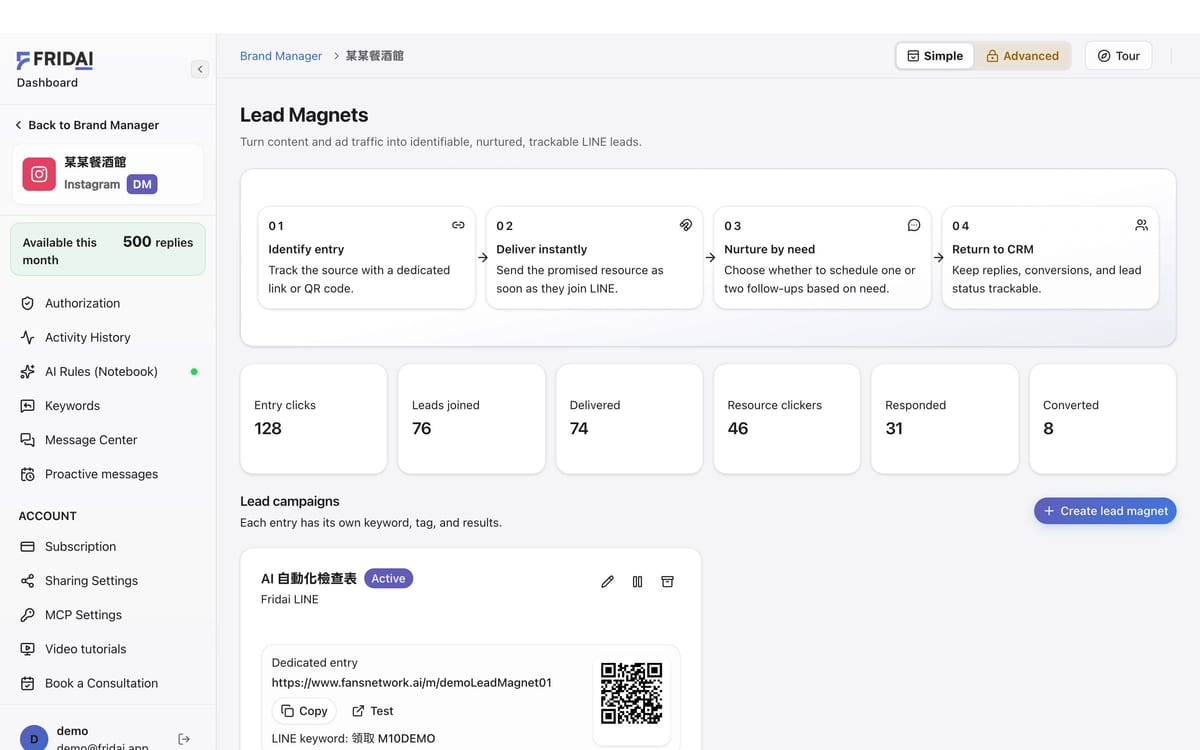This screenshot has width=1200, height=750.
Task: Switch to Advanced mode
Action: tap(1022, 56)
